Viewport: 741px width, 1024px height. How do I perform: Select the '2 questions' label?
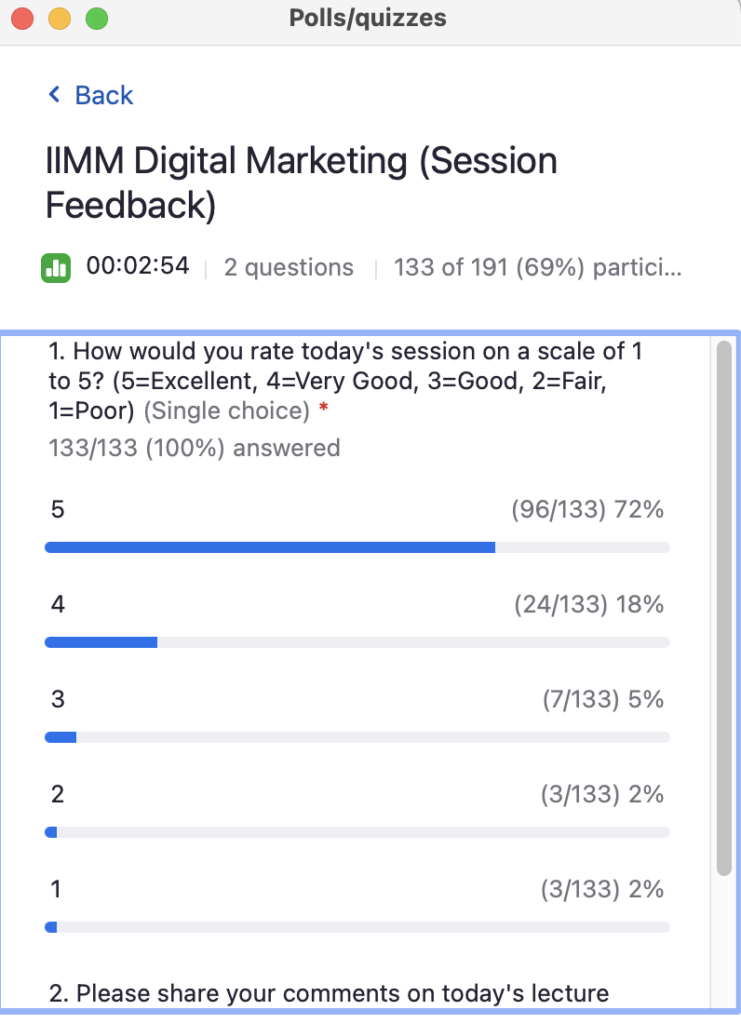tap(289, 268)
